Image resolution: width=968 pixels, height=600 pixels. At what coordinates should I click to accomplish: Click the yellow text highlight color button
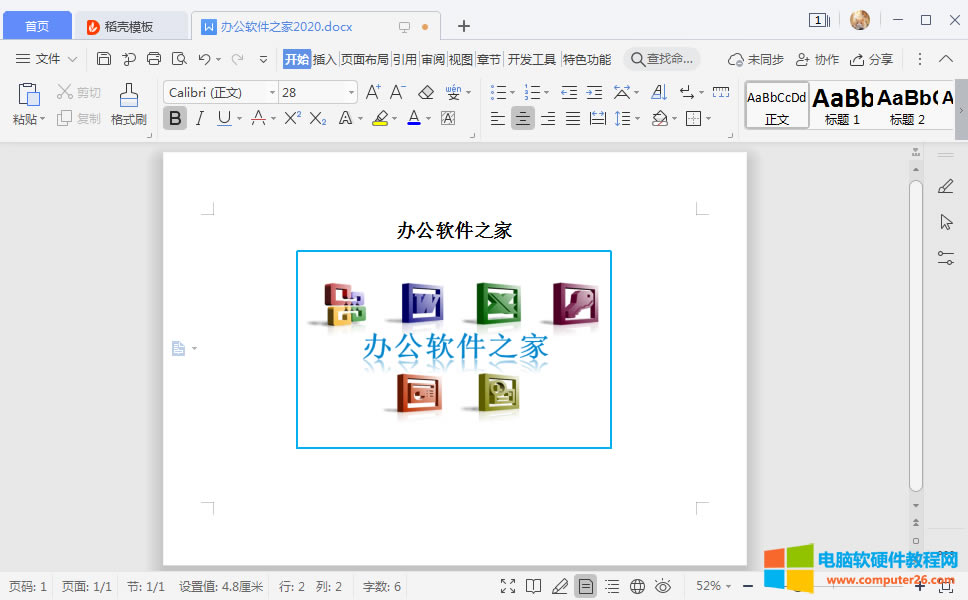click(379, 119)
